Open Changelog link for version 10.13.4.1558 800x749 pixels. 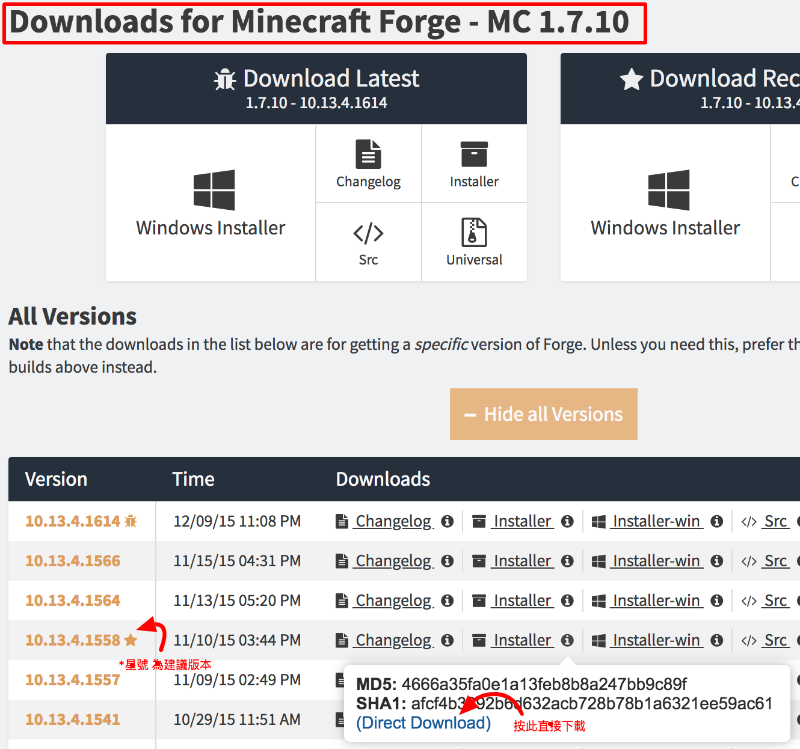(393, 640)
